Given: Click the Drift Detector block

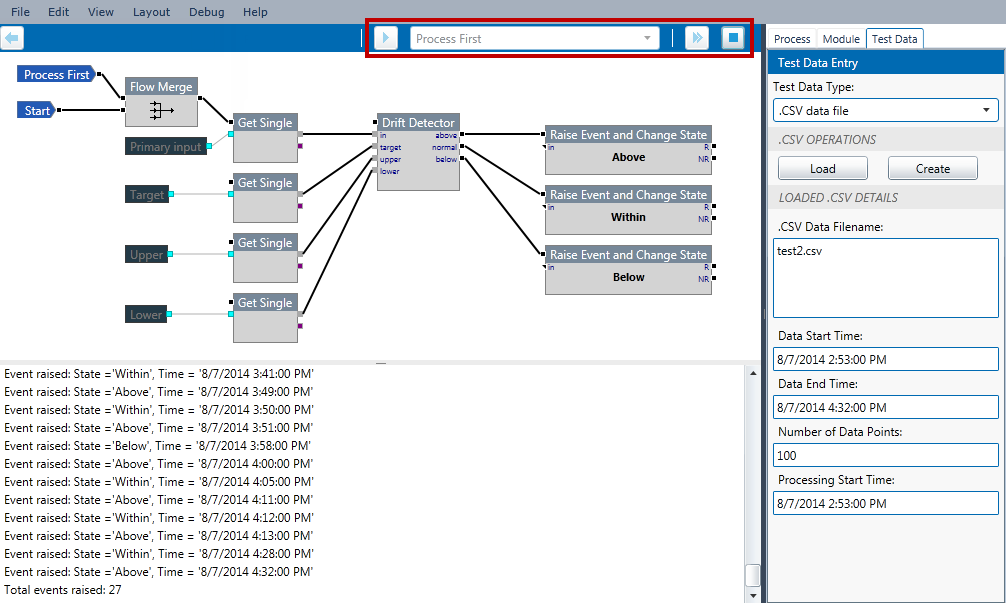Looking at the screenshot, I should 418,151.
